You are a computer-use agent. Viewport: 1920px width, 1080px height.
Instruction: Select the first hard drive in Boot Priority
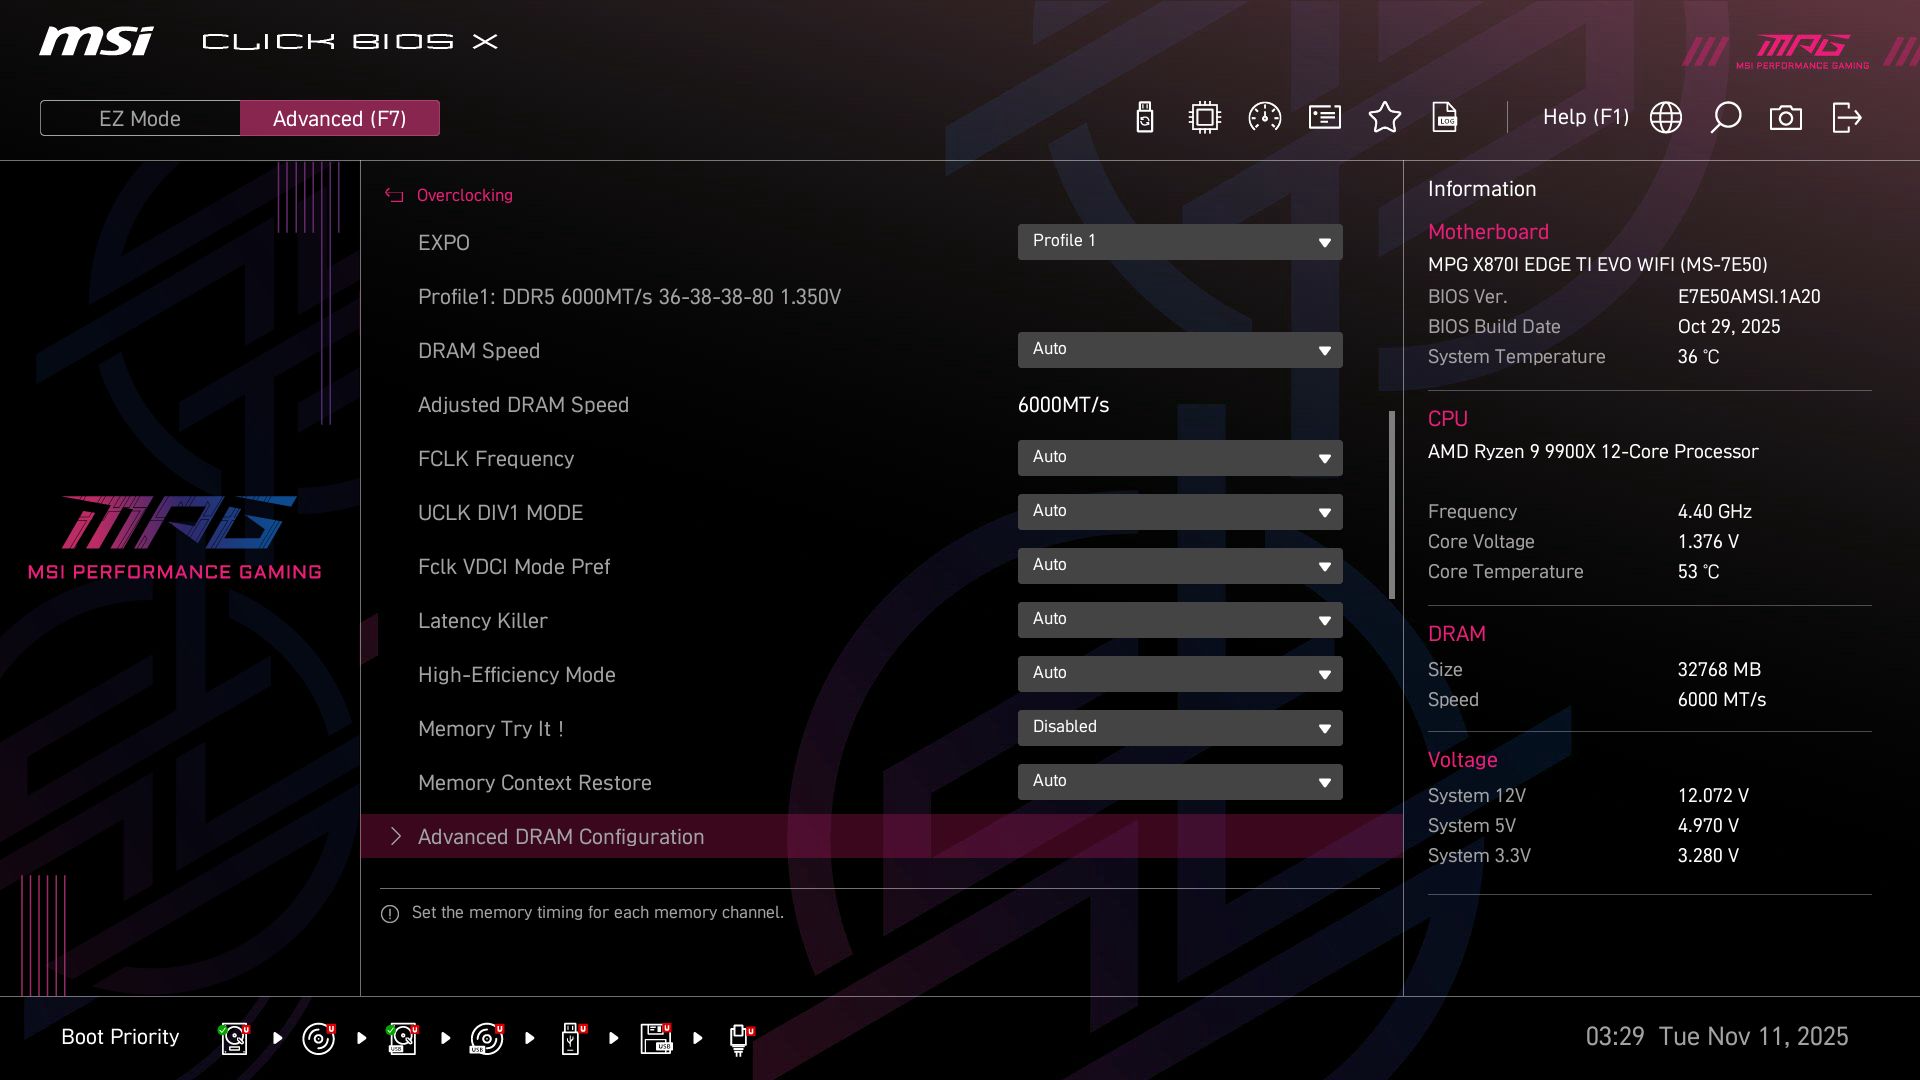[x=233, y=1037]
